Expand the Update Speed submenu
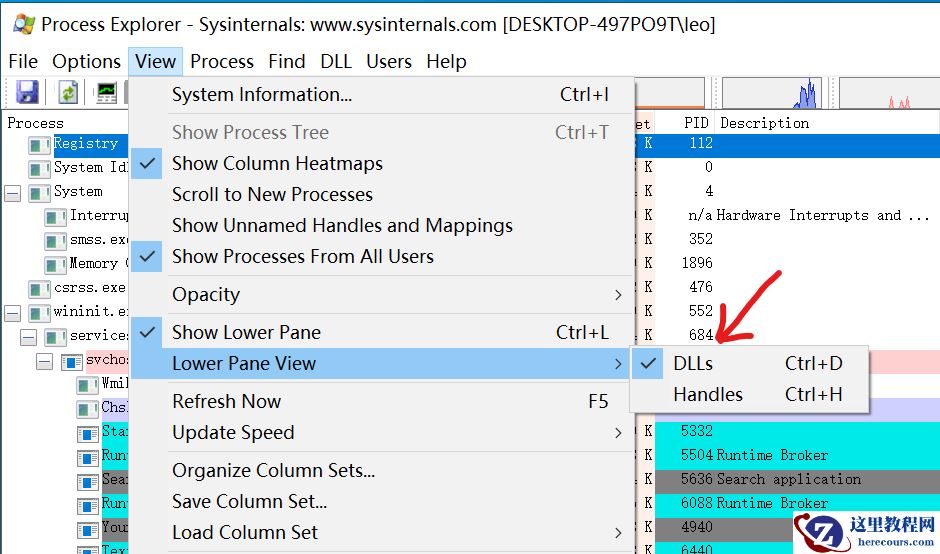 click(382, 432)
